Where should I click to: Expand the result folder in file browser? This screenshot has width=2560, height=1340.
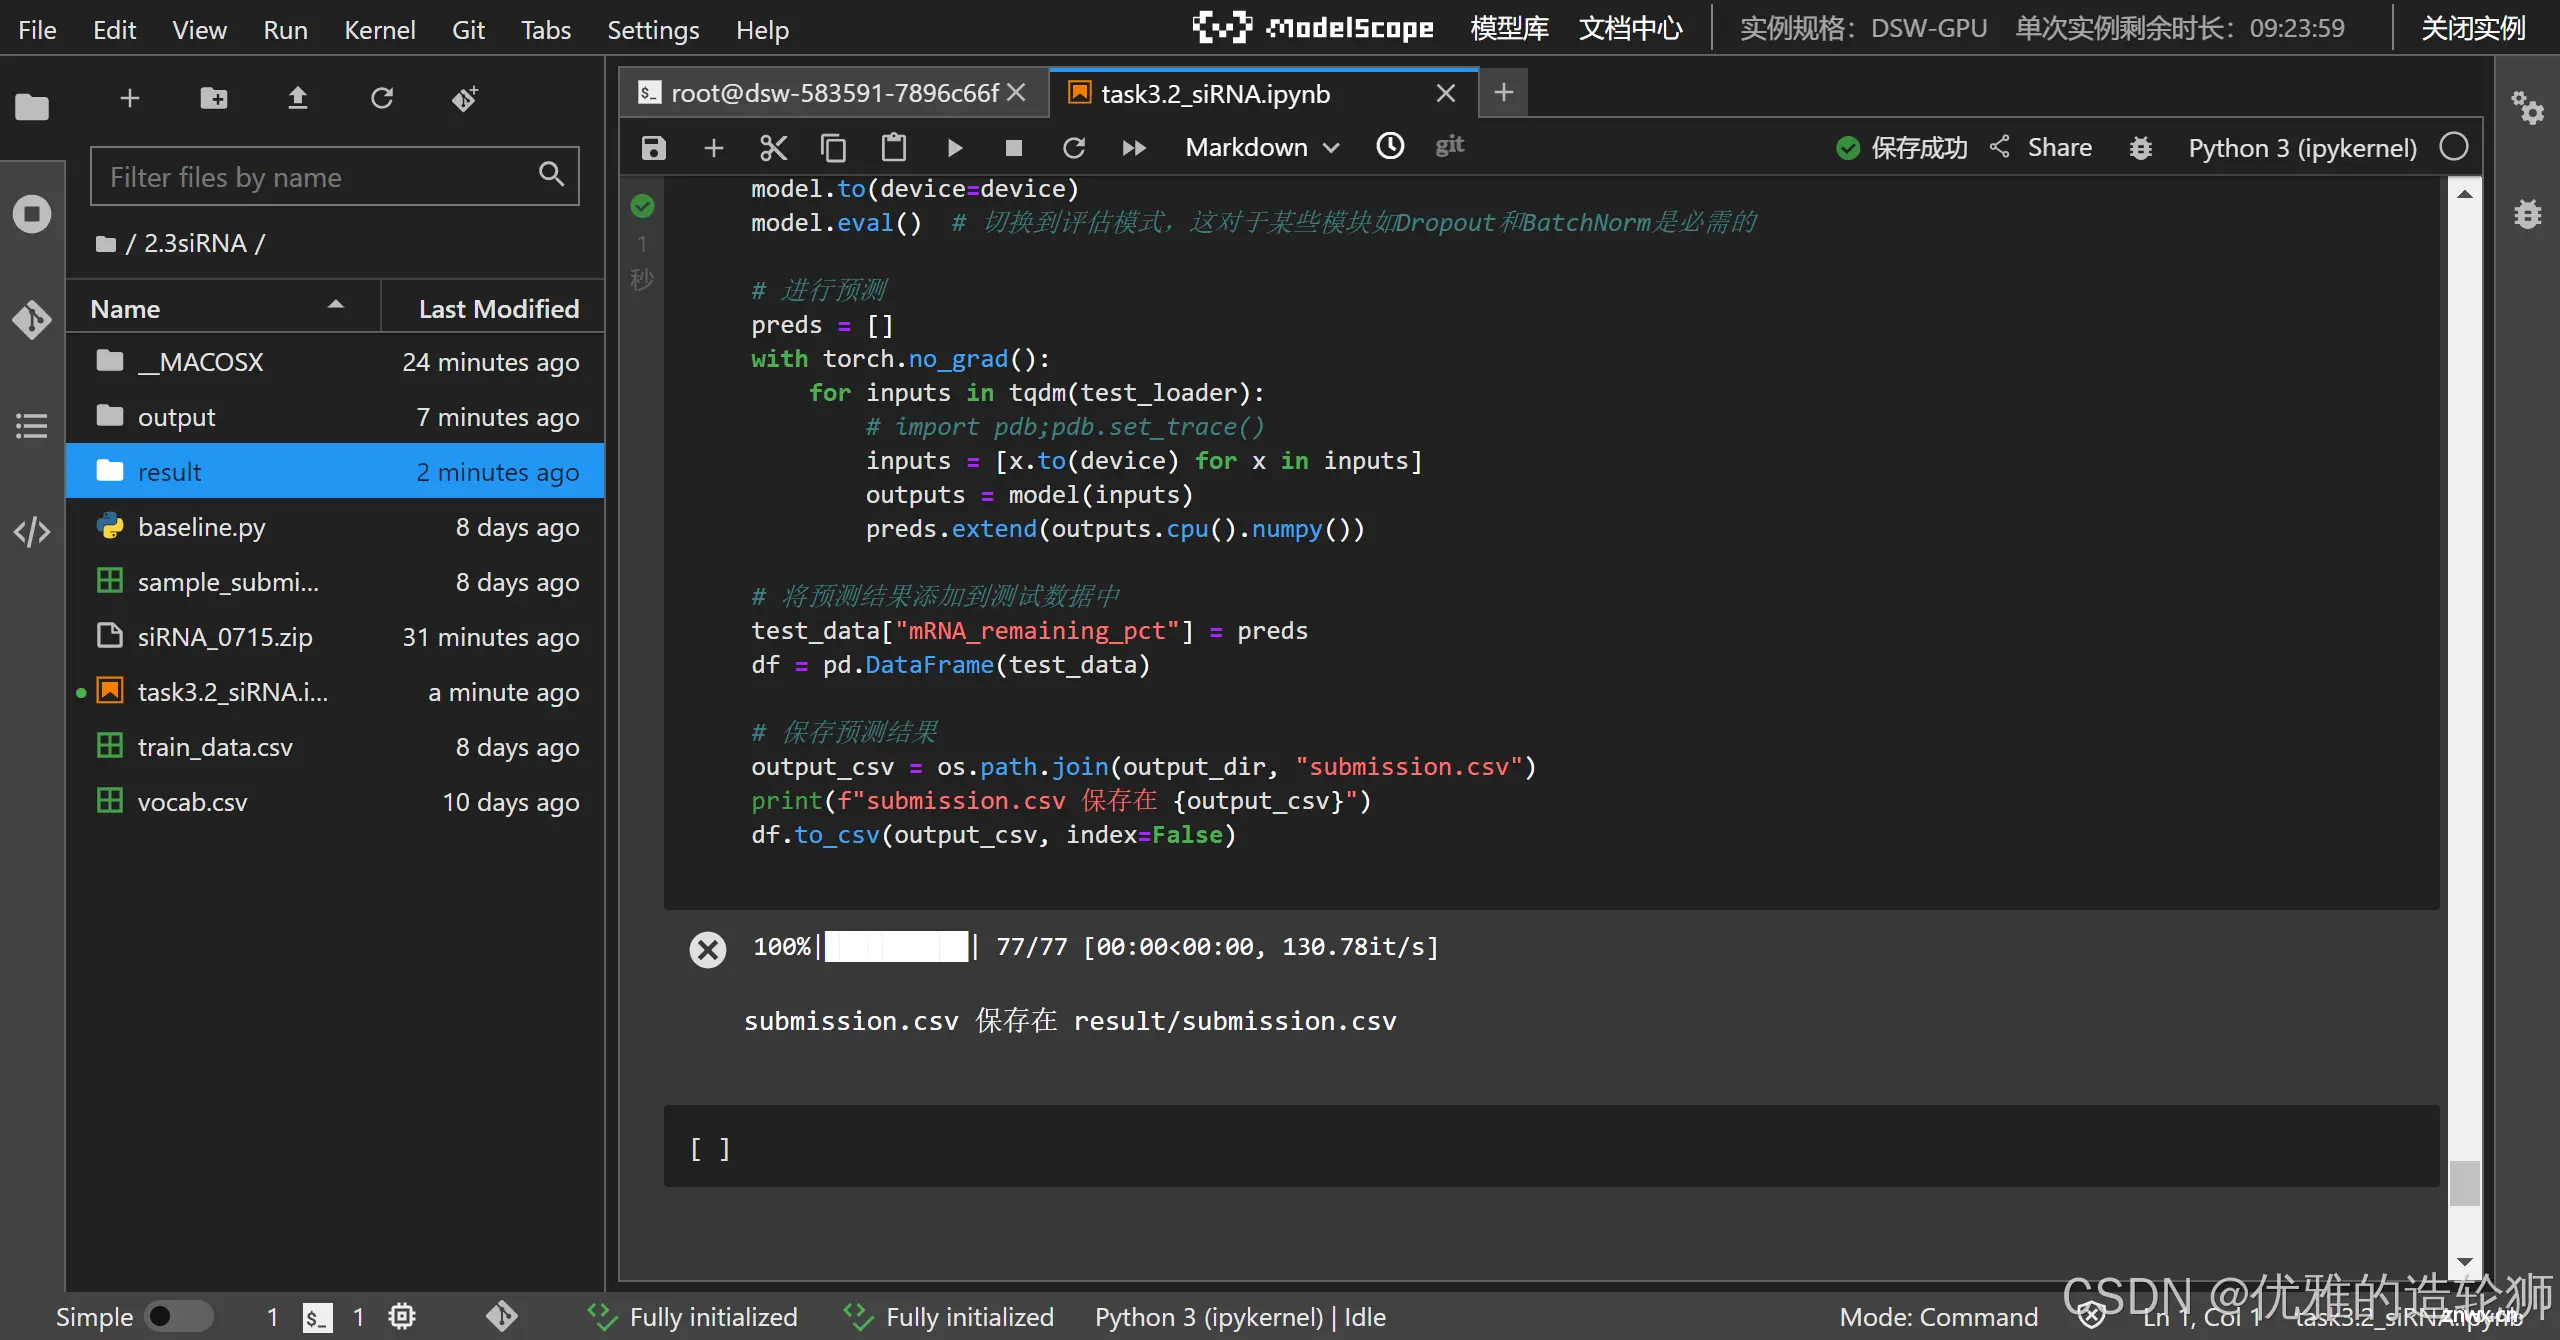[x=171, y=469]
